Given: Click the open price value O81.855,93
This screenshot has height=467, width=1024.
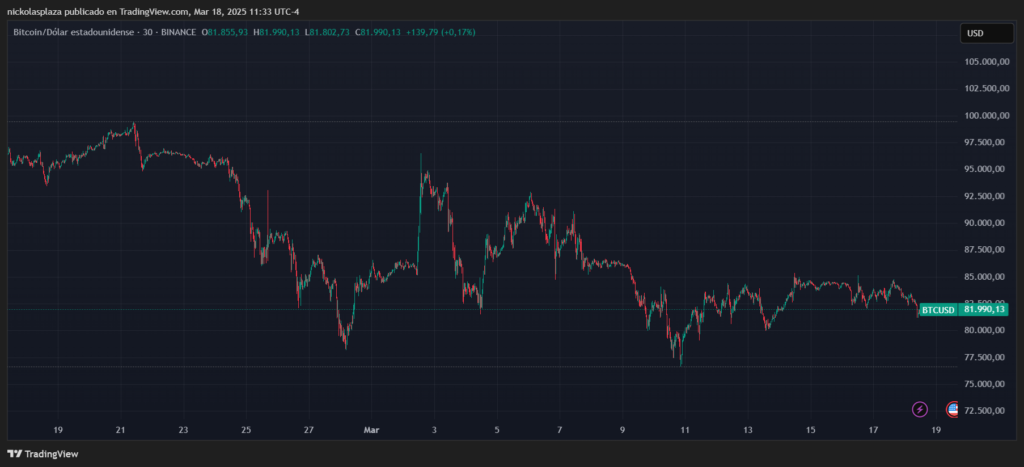Looking at the screenshot, I should pos(227,33).
